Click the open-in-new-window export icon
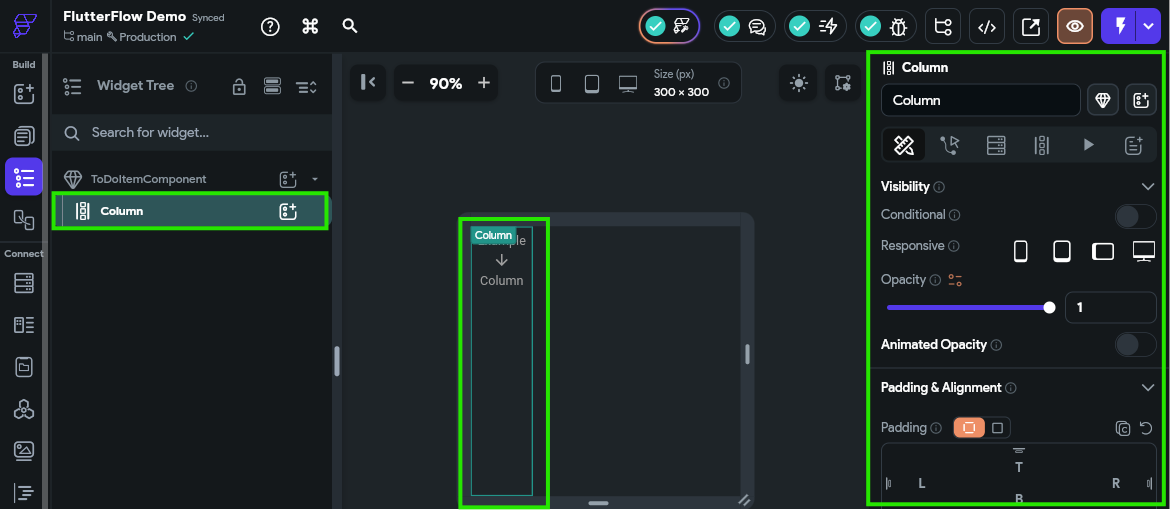1170x510 pixels. (1030, 27)
